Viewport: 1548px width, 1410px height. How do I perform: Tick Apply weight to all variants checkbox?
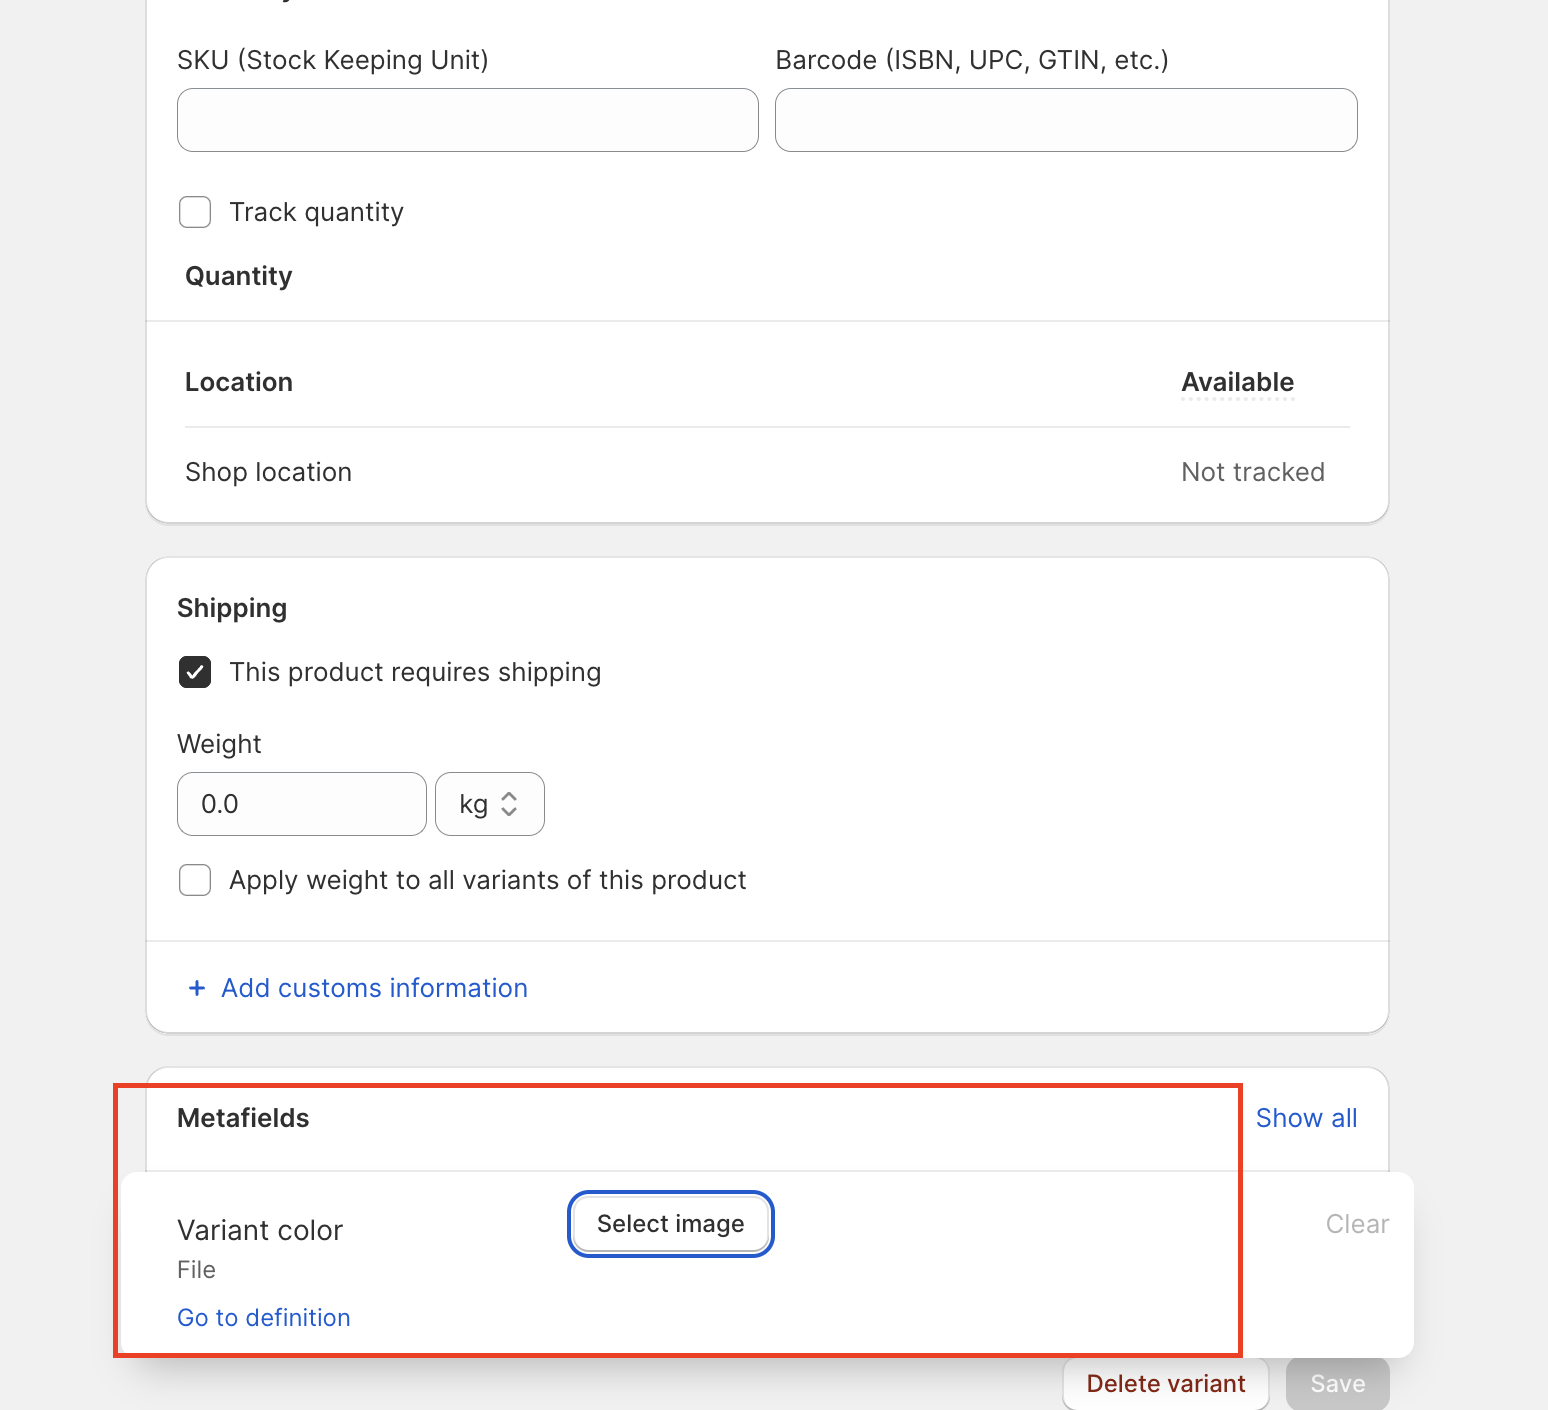click(x=195, y=880)
